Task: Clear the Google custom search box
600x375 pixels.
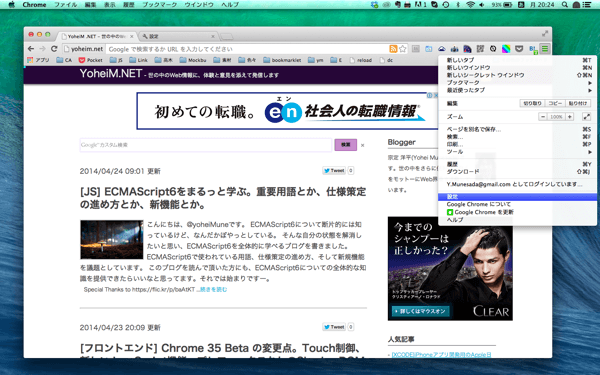Action: 362,145
